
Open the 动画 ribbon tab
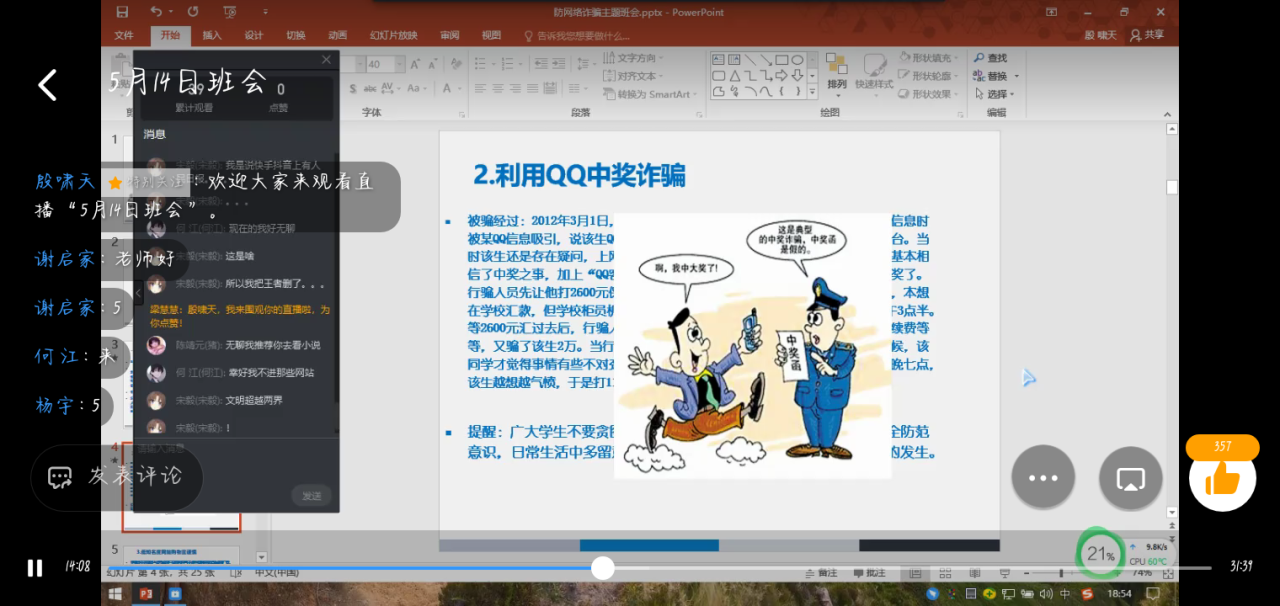pyautogui.click(x=338, y=35)
